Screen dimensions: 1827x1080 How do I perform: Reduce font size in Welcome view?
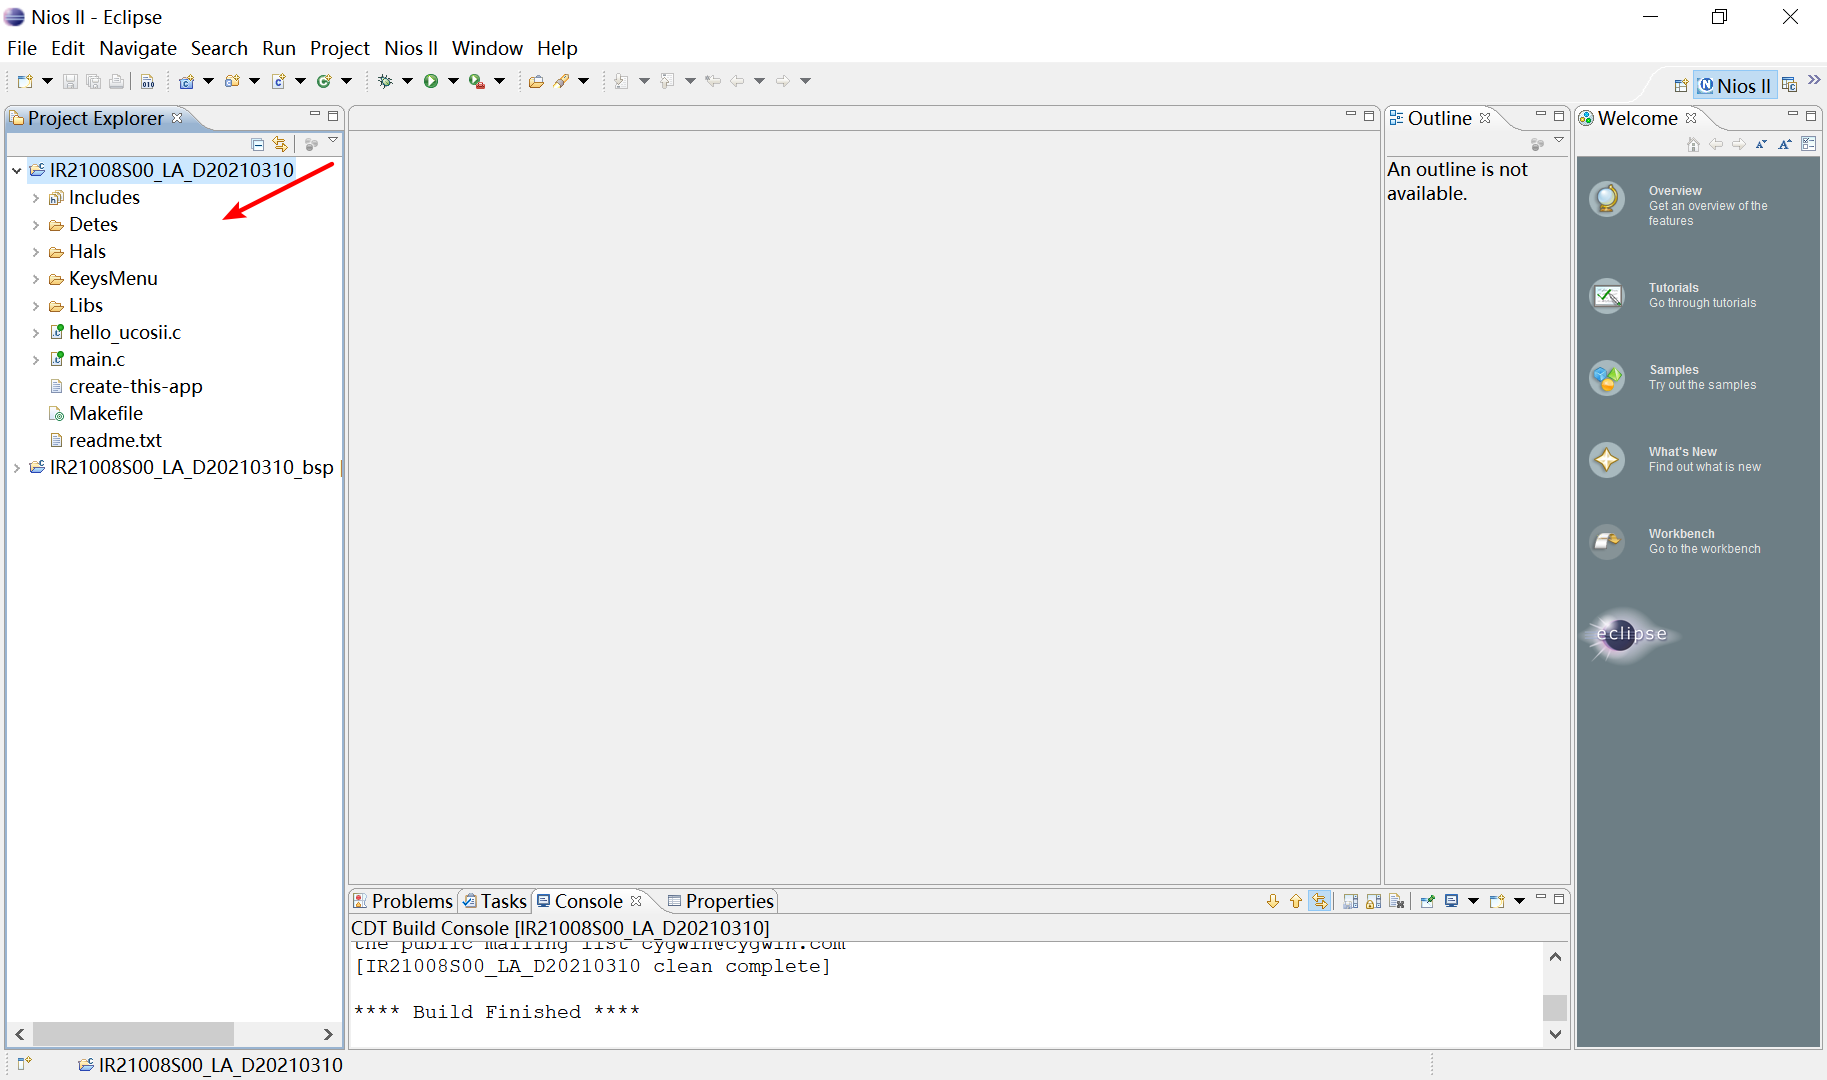tap(1762, 144)
